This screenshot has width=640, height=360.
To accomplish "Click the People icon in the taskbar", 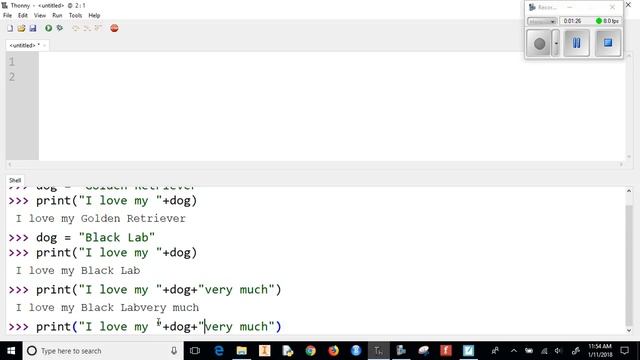I will 495,351.
